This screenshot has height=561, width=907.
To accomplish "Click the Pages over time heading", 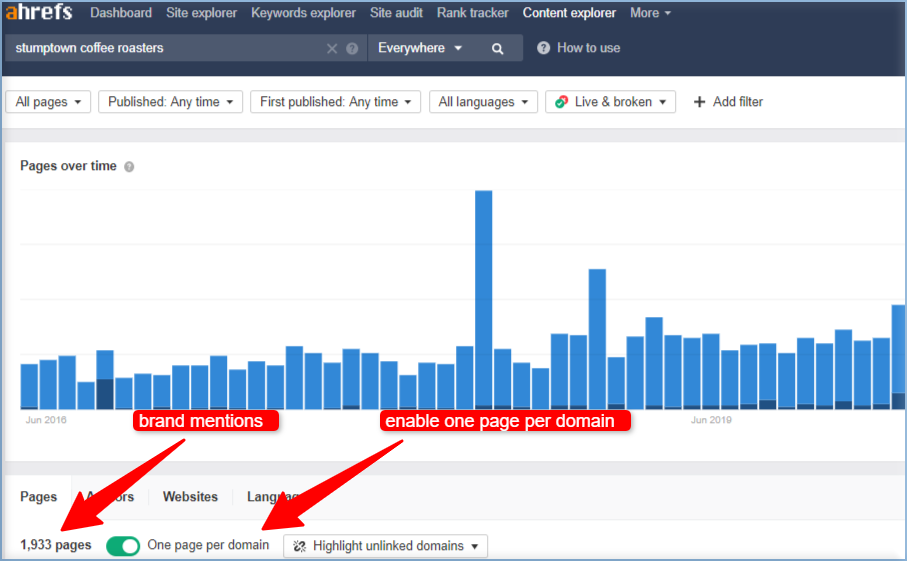I will click(68, 166).
